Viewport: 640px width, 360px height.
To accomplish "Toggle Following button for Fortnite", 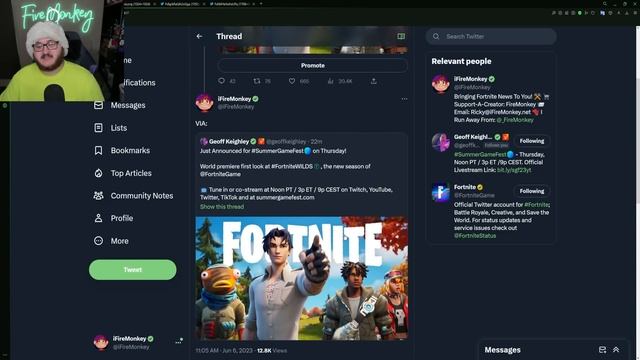I will [531, 191].
